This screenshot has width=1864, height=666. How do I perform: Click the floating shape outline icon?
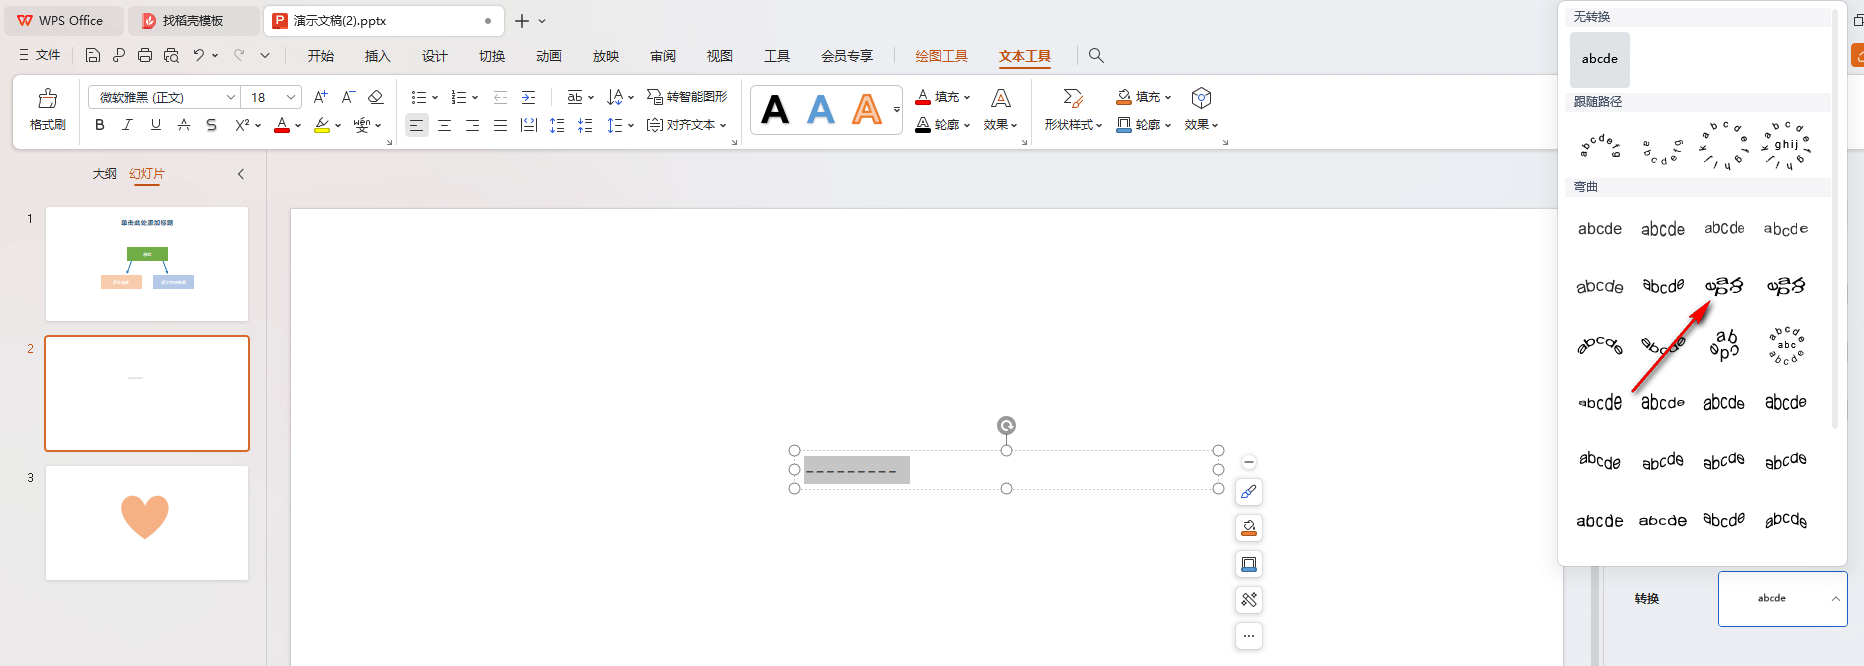pos(1249,564)
